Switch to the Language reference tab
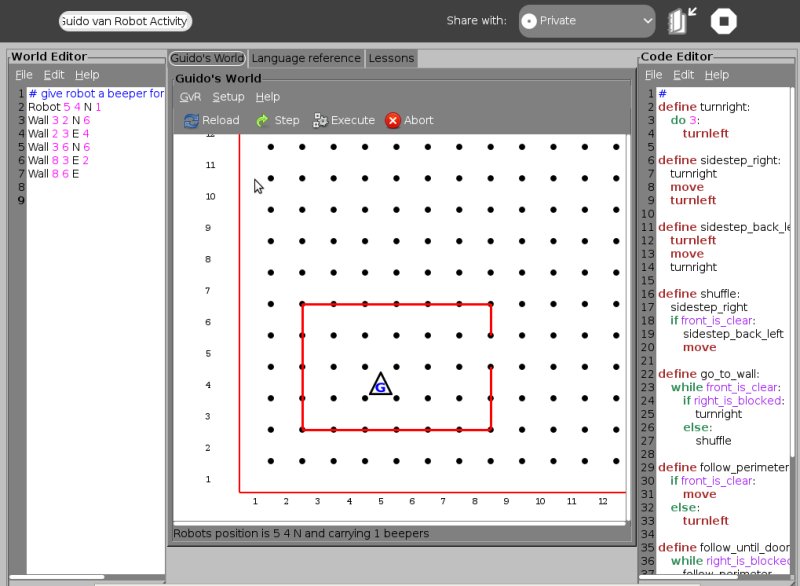 305,58
